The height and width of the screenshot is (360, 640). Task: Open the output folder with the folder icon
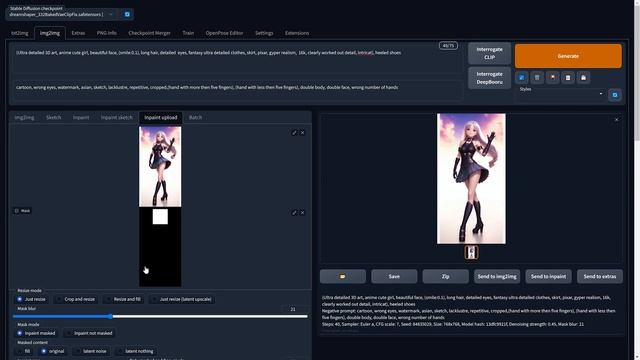[343, 276]
